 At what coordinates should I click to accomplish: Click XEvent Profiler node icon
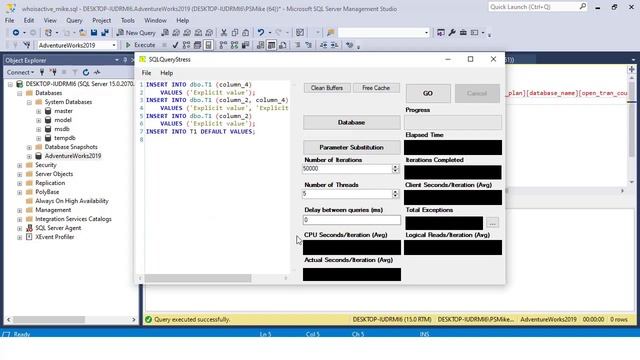click(29, 237)
